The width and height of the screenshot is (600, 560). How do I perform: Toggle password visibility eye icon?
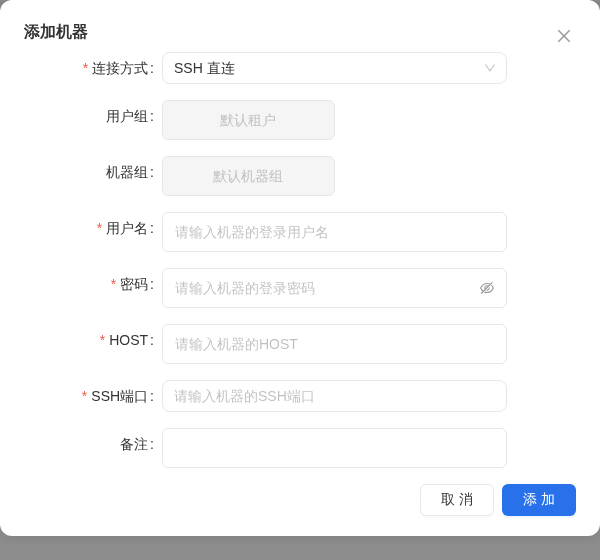click(x=487, y=288)
